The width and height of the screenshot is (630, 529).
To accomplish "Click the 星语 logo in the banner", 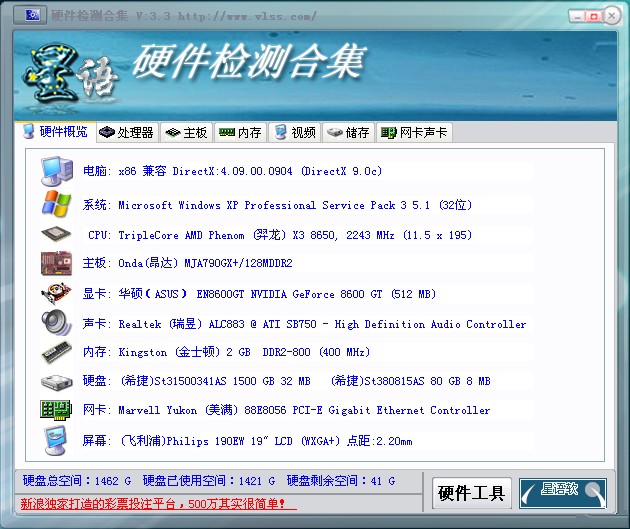I will click(70, 74).
